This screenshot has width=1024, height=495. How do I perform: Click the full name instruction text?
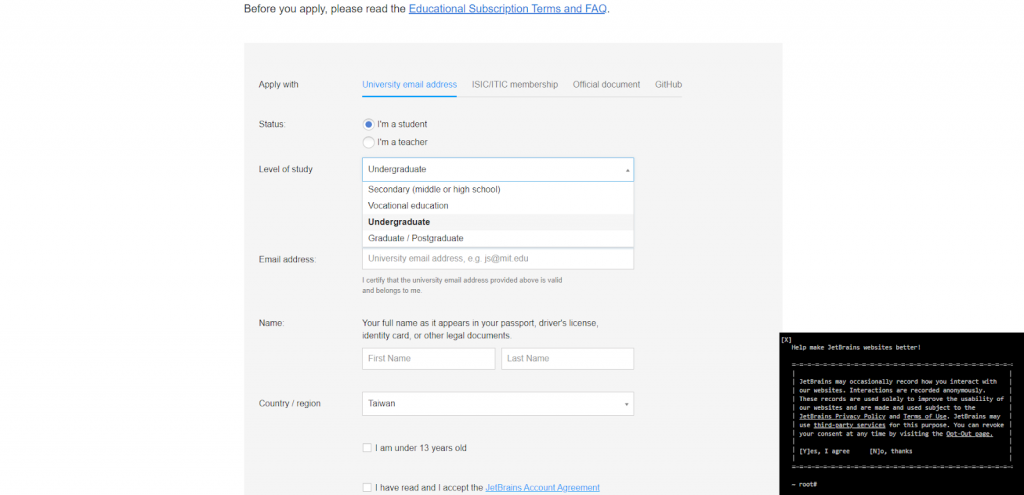[x=480, y=330]
